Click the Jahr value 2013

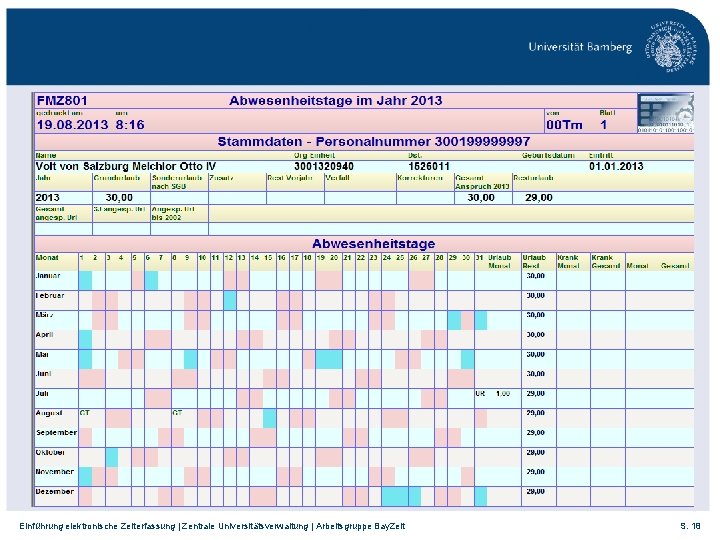click(x=47, y=198)
